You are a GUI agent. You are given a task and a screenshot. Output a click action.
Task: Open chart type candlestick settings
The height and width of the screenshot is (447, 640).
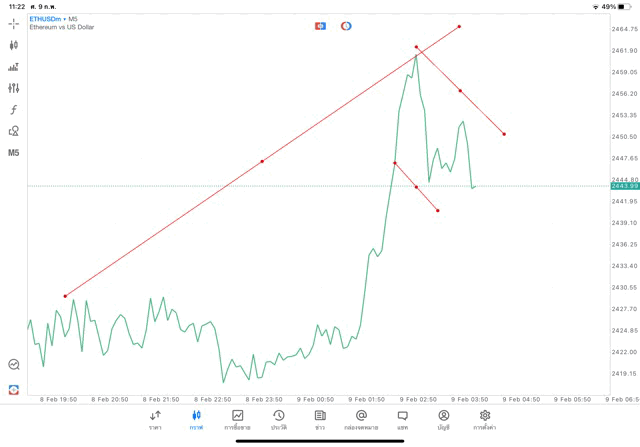(x=14, y=45)
